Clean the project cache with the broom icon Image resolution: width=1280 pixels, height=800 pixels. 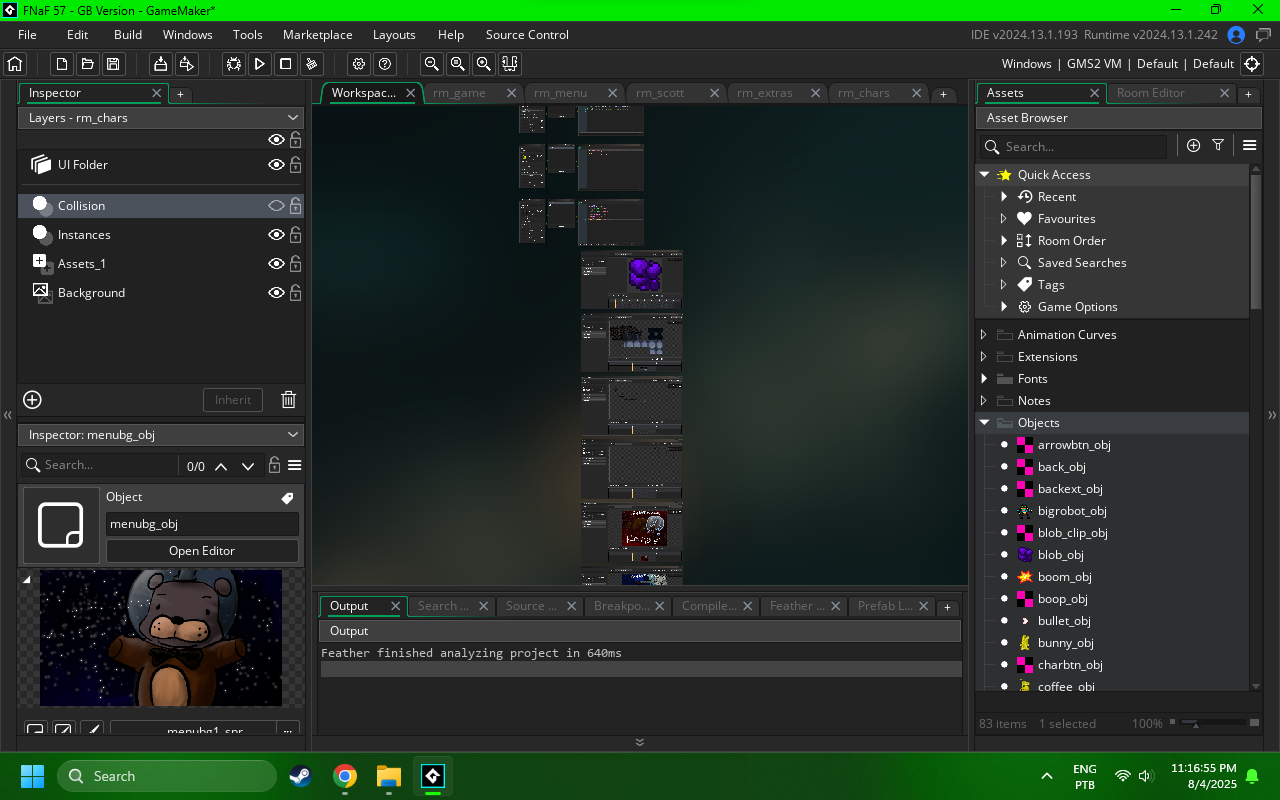[x=310, y=63]
